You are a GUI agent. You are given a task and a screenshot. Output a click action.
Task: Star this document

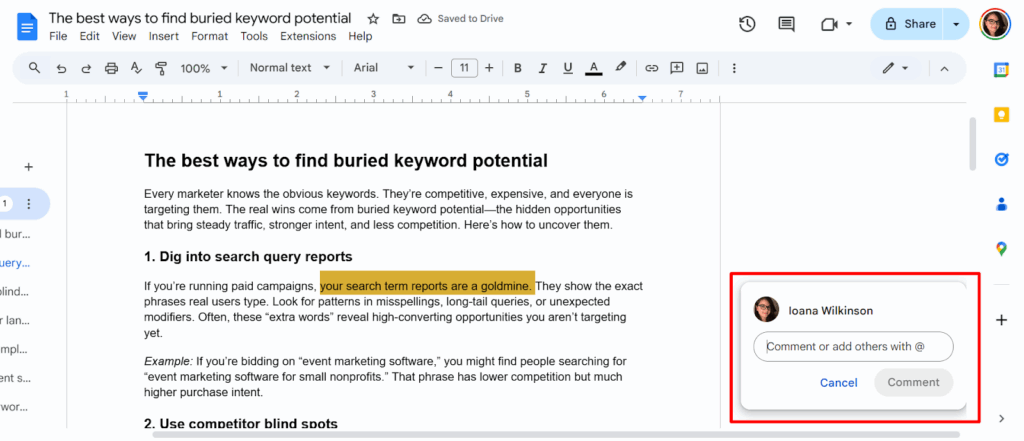(x=373, y=19)
